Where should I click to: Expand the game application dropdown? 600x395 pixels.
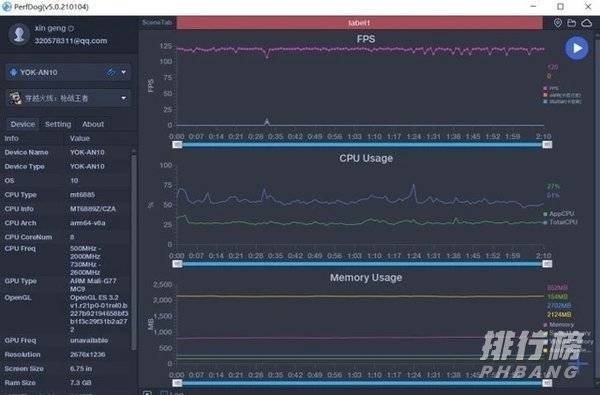124,98
